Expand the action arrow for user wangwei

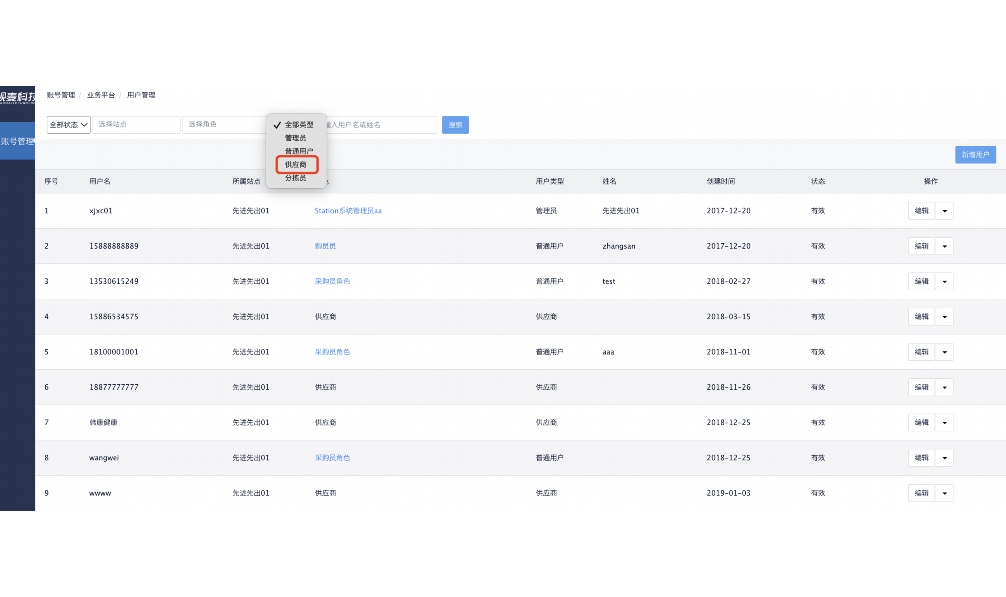pyautogui.click(x=944, y=458)
